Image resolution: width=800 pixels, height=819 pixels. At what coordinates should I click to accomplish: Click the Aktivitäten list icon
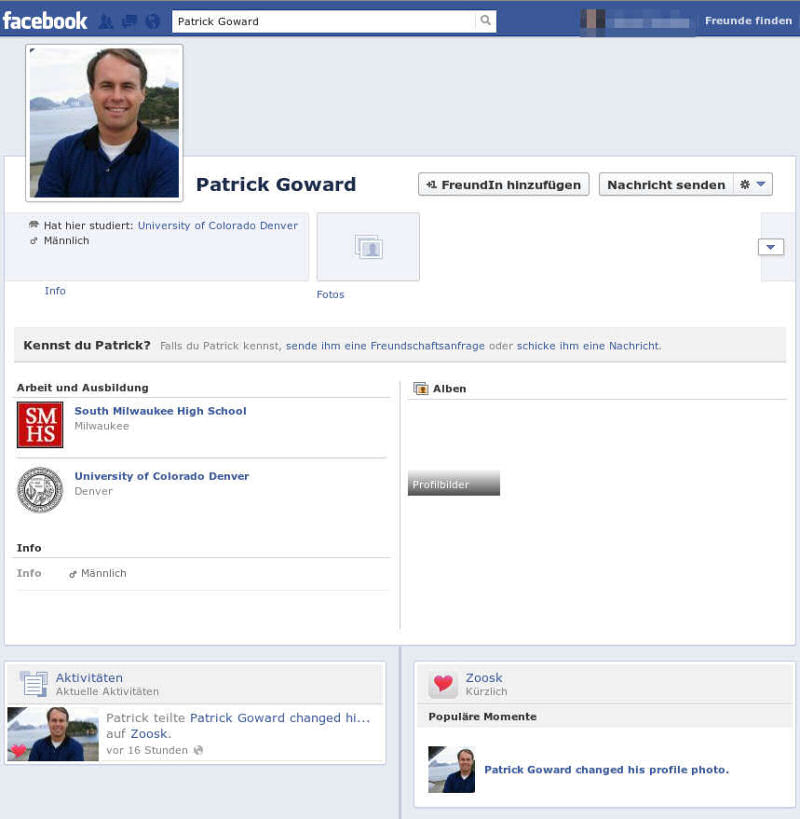point(34,684)
